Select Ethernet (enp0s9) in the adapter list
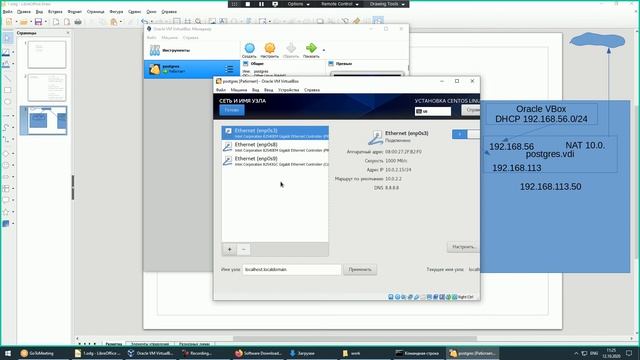Screen dimensions: 640x360 tap(275, 161)
